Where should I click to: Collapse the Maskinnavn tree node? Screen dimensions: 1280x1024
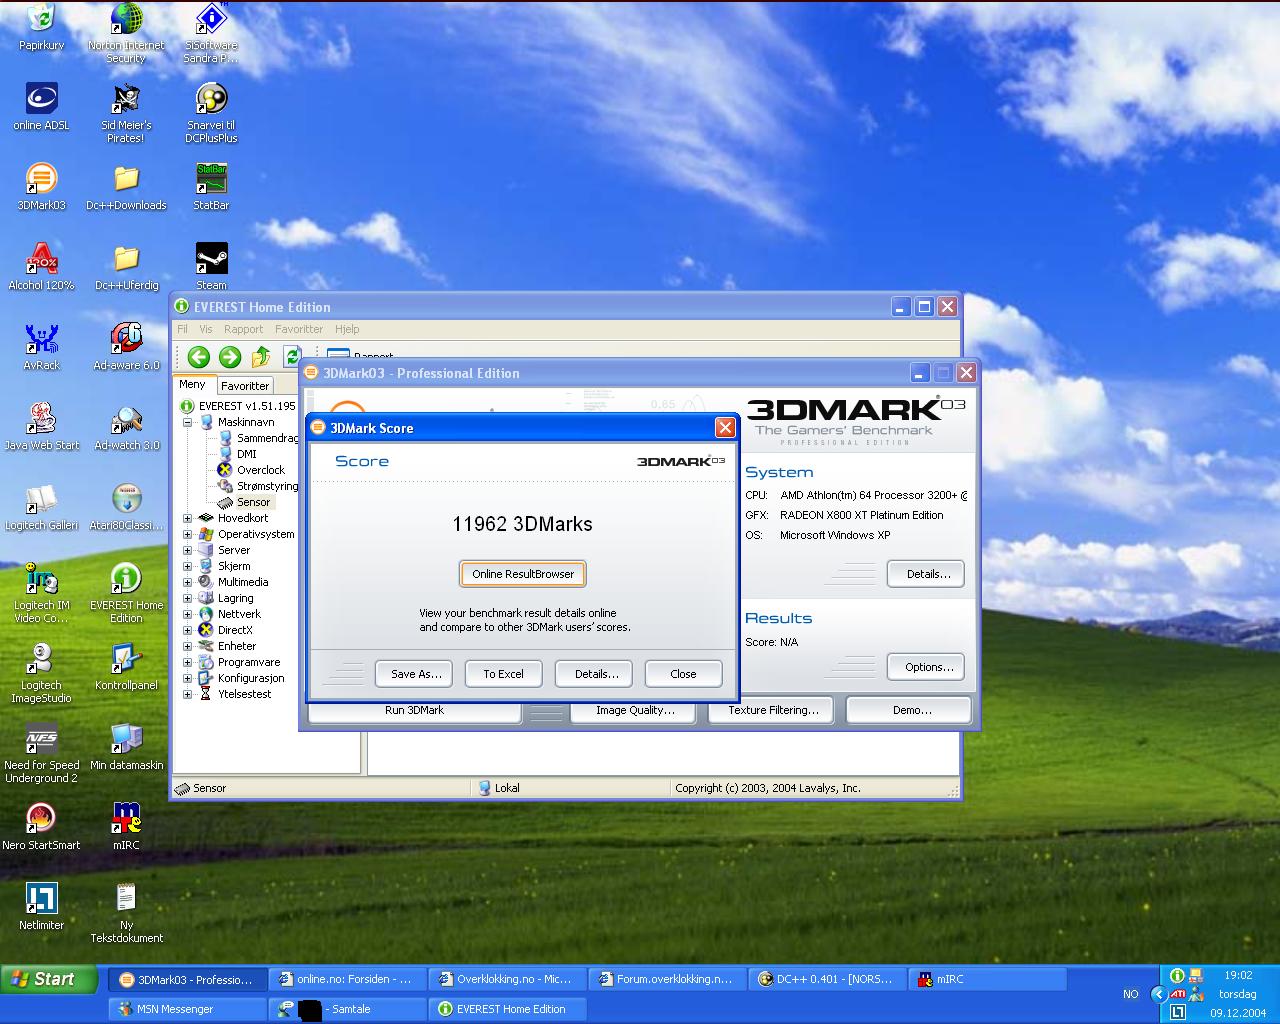[x=187, y=422]
